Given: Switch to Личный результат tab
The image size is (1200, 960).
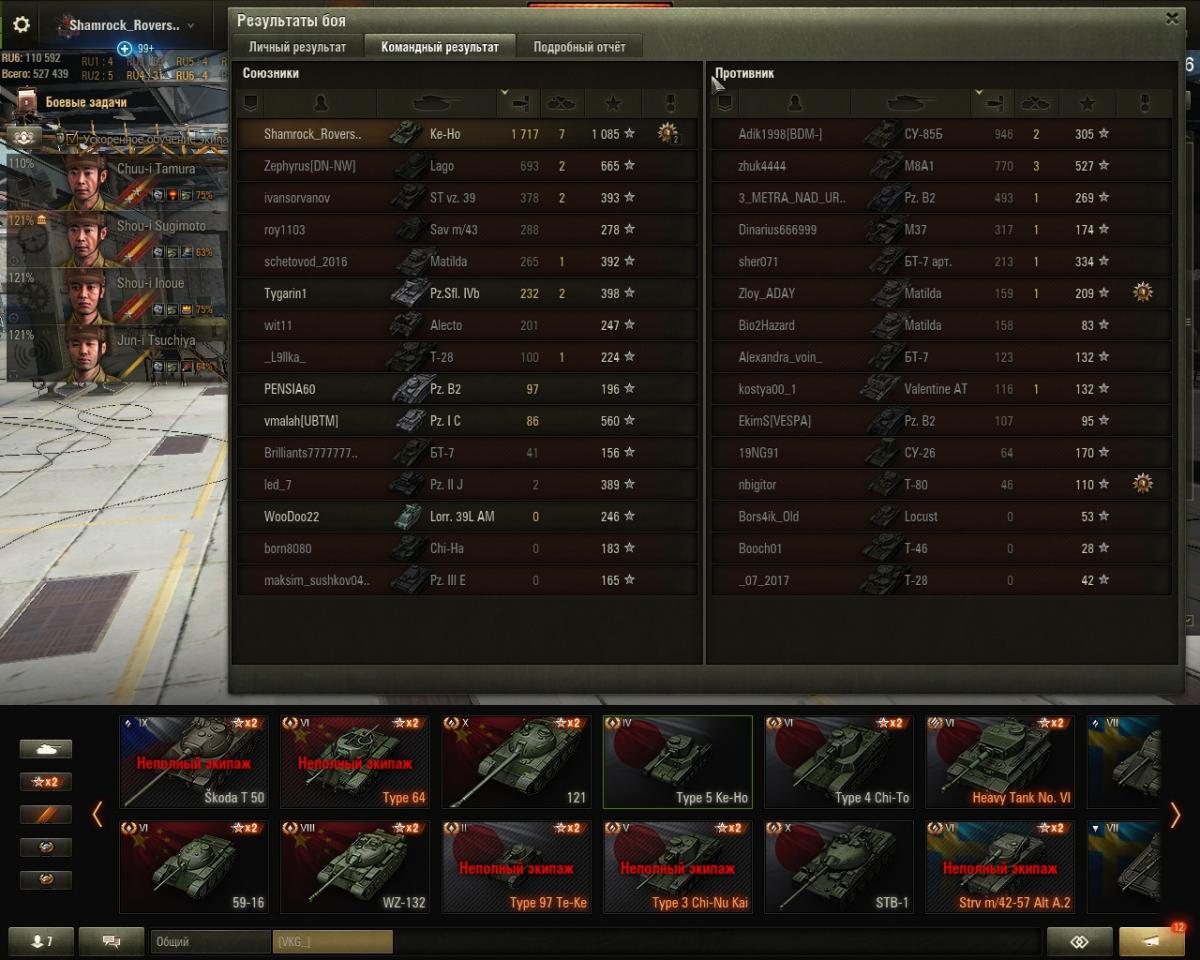Looking at the screenshot, I should click(297, 47).
